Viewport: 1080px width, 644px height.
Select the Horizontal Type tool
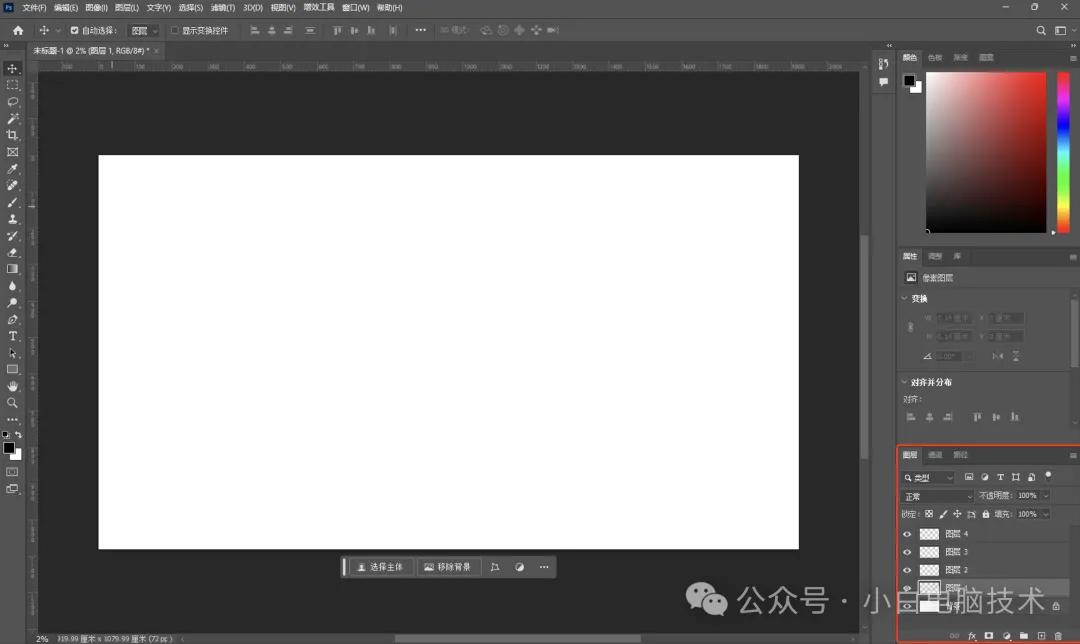[13, 336]
